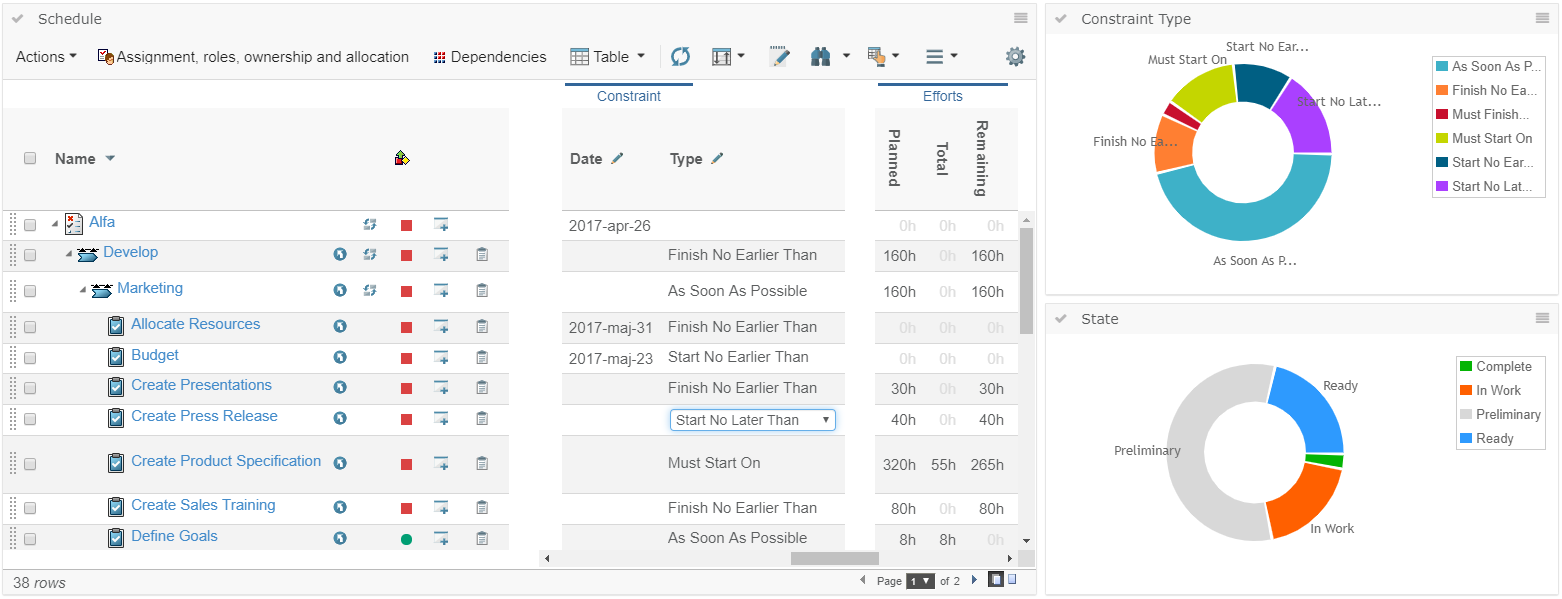
Task: Check the select-all checkbox beside Name header
Action: pyautogui.click(x=30, y=158)
